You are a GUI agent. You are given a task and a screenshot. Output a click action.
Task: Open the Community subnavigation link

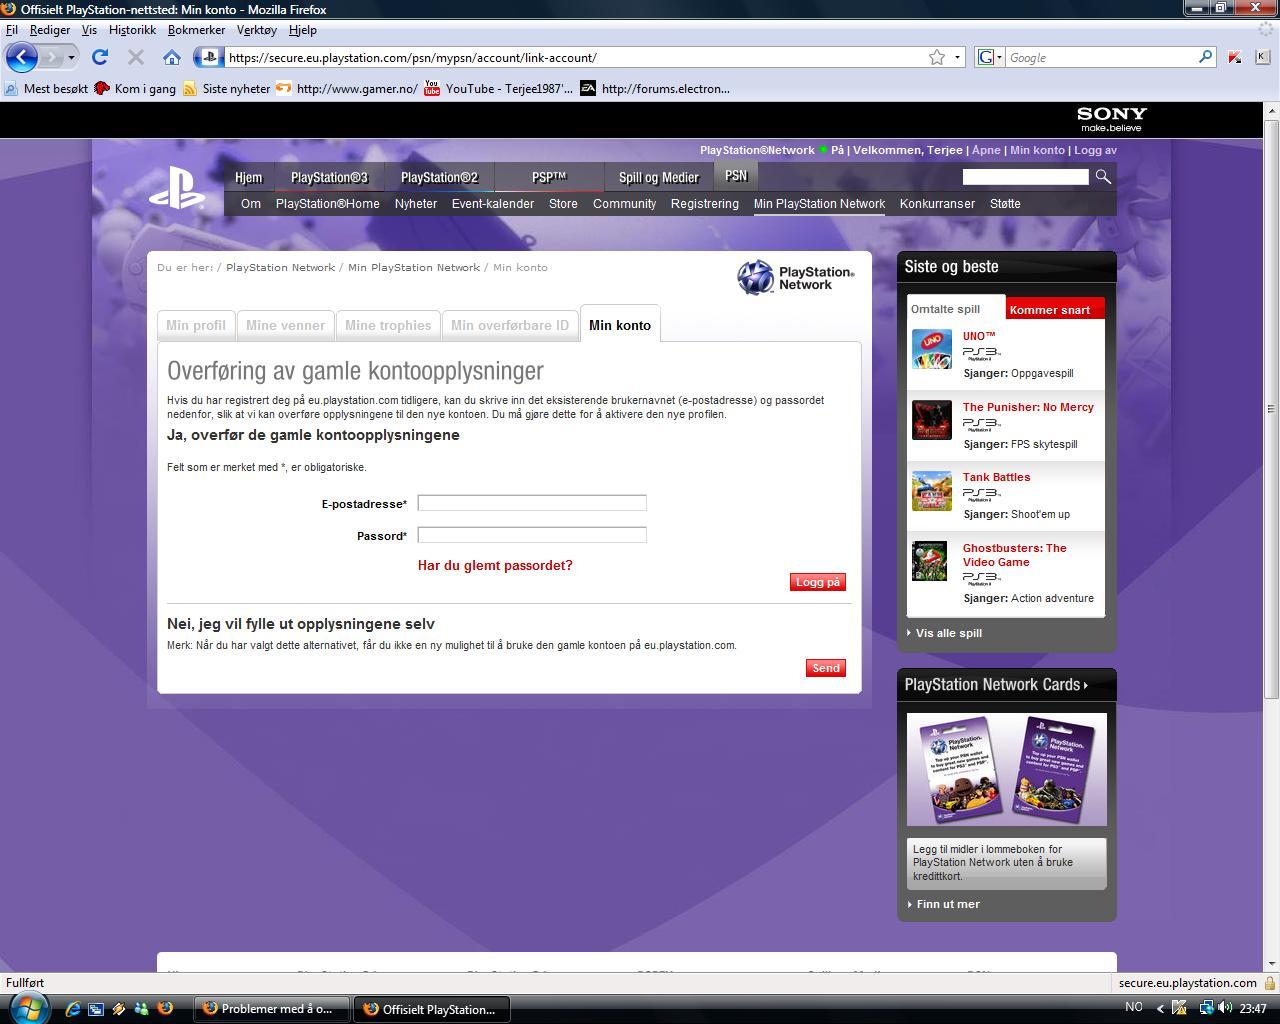click(x=624, y=204)
